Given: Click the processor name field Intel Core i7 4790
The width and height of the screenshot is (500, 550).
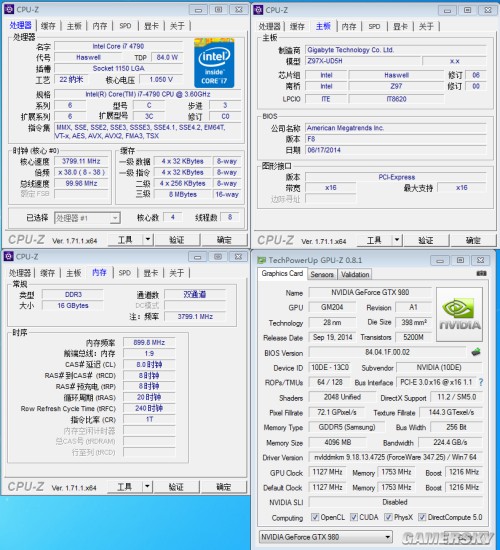Looking at the screenshot, I should pyautogui.click(x=119, y=46).
